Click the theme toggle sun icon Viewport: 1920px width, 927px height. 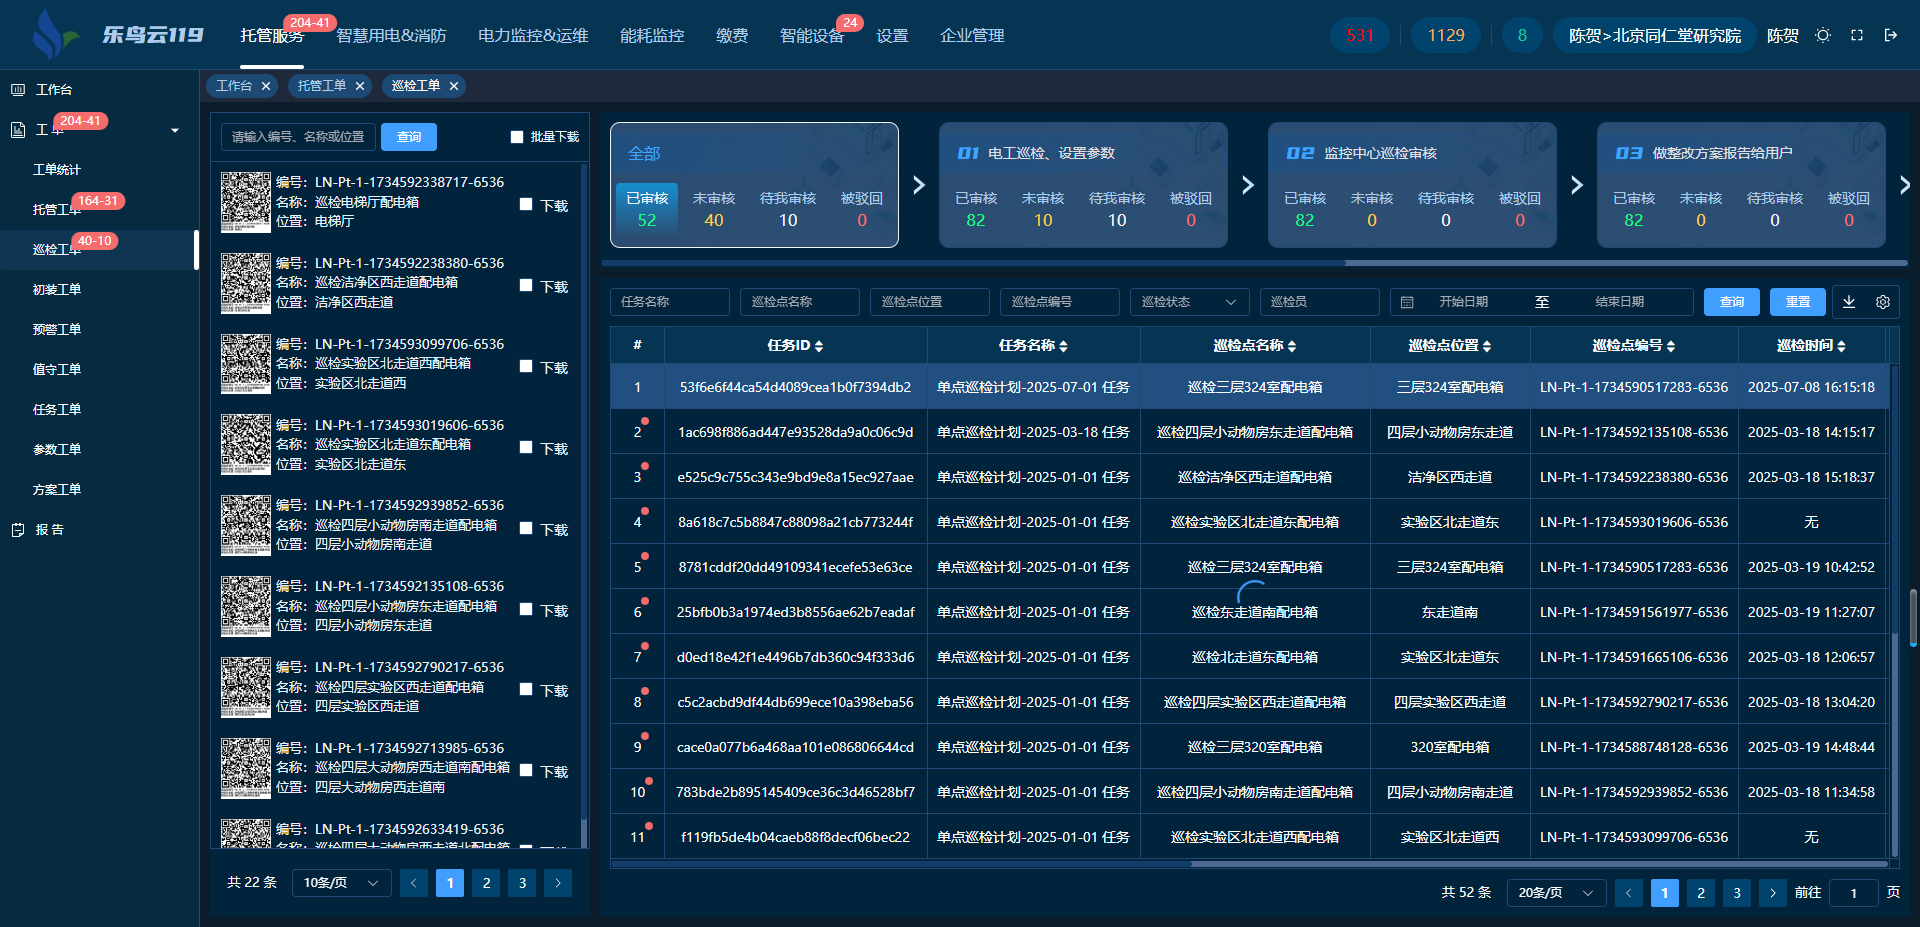pos(1823,35)
